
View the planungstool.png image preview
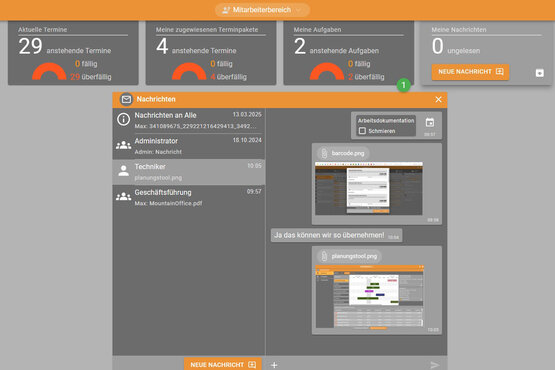[370, 296]
